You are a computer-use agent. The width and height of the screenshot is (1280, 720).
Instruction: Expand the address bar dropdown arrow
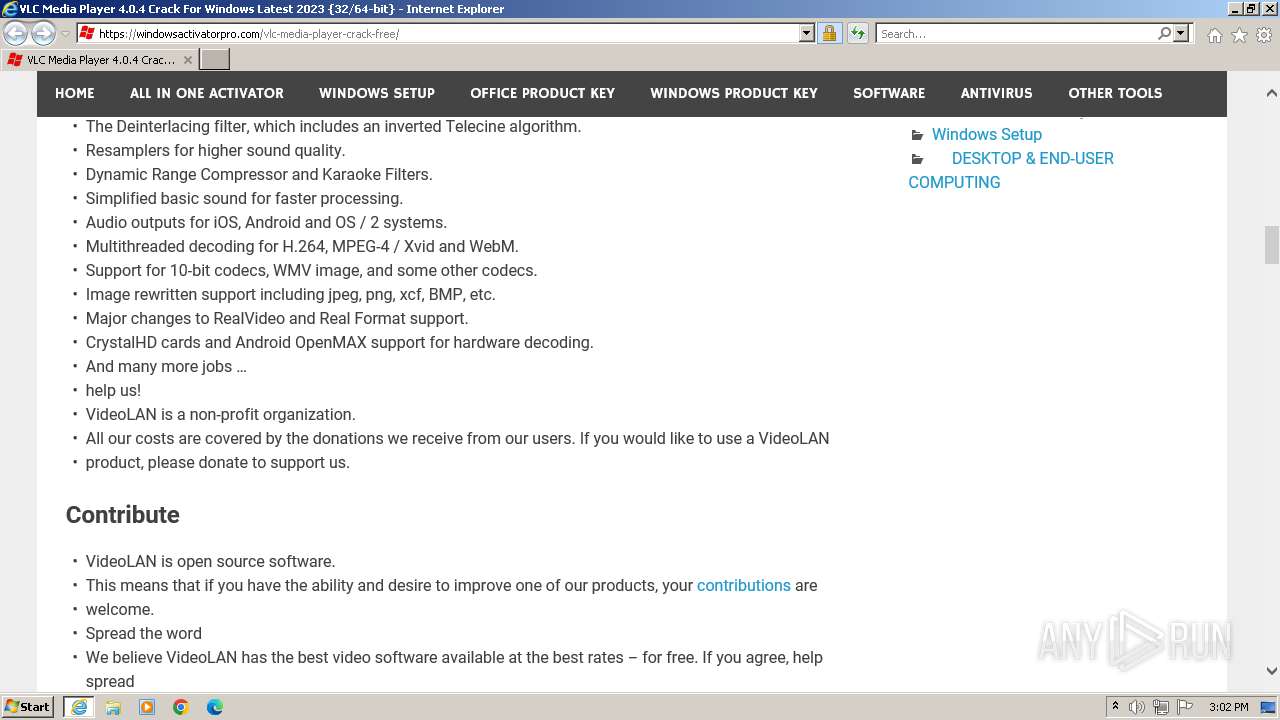coord(807,33)
